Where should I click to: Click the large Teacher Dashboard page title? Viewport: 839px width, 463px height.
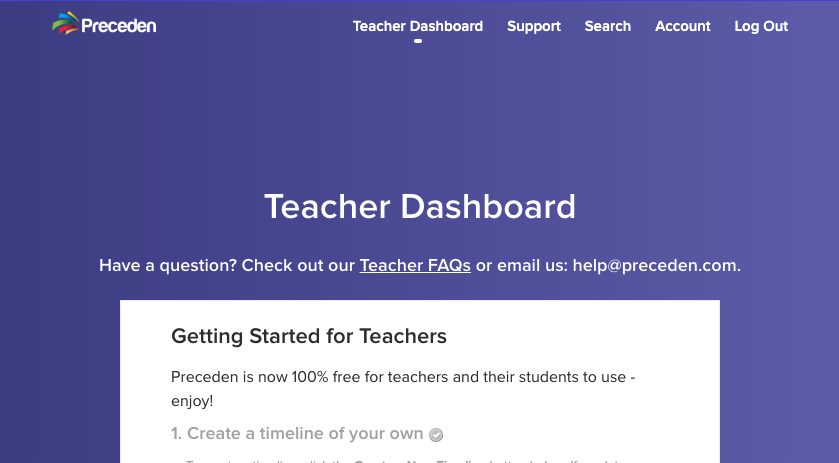[x=420, y=207]
